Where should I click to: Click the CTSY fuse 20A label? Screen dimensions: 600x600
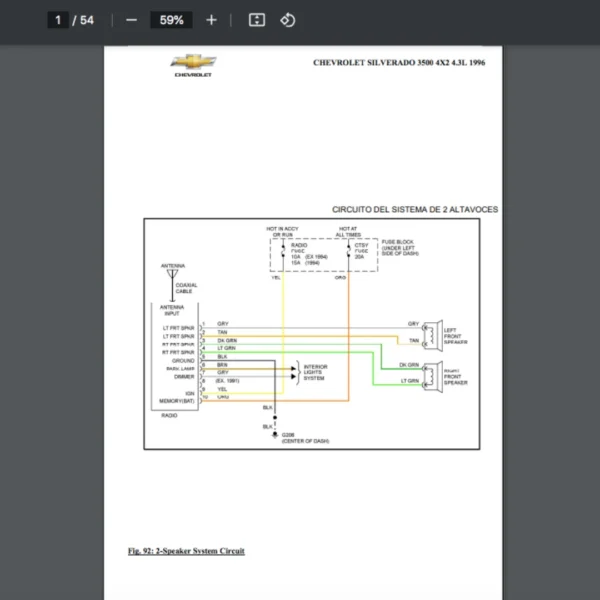(x=360, y=251)
